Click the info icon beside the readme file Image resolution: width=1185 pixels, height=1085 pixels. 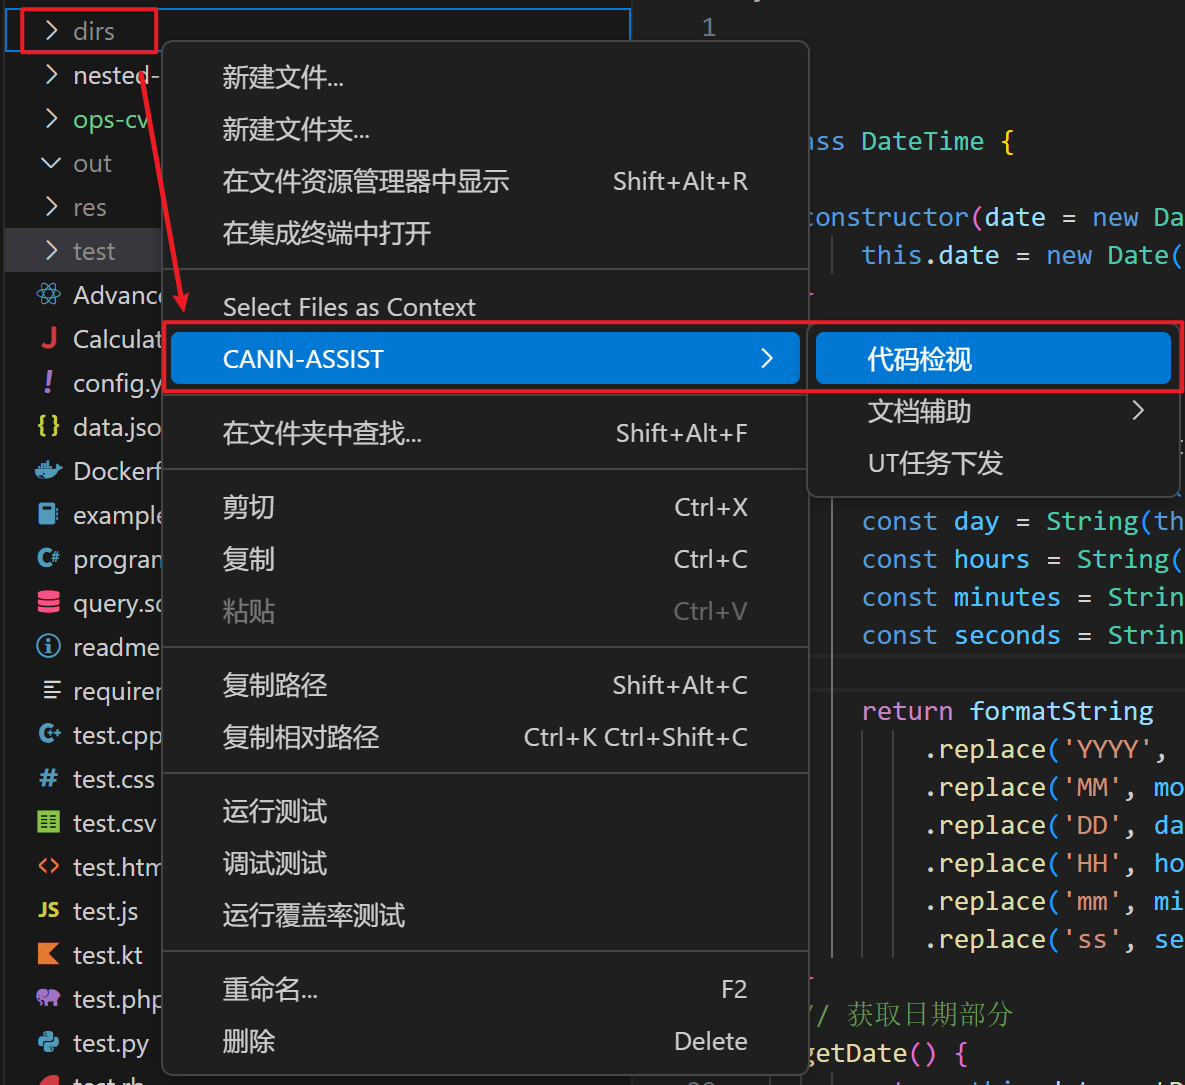coord(48,647)
